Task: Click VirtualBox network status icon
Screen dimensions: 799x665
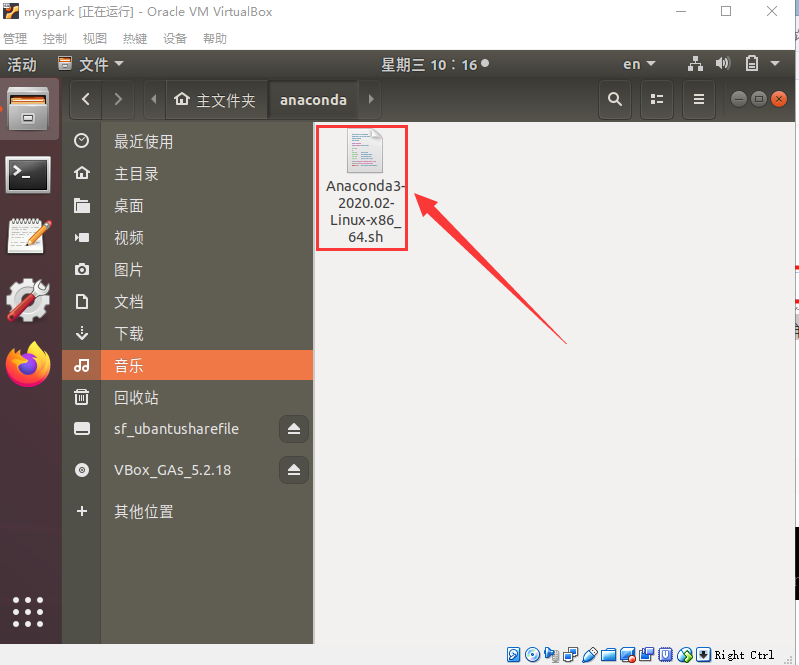Action: (570, 655)
